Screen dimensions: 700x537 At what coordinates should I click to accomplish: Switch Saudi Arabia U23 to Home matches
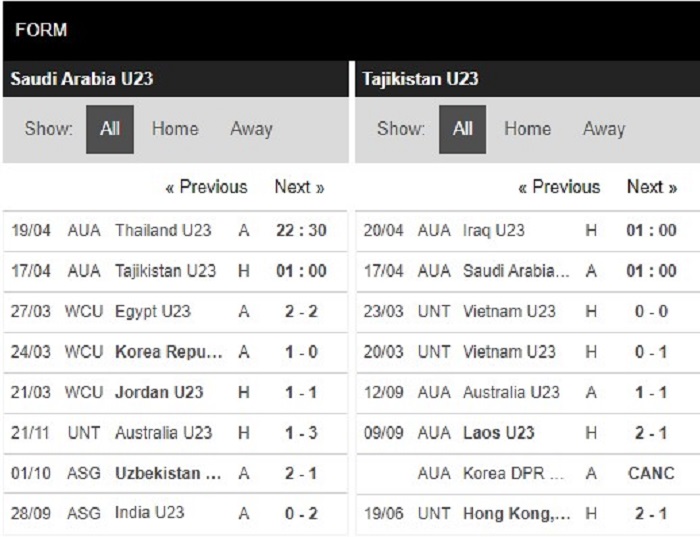click(x=175, y=129)
